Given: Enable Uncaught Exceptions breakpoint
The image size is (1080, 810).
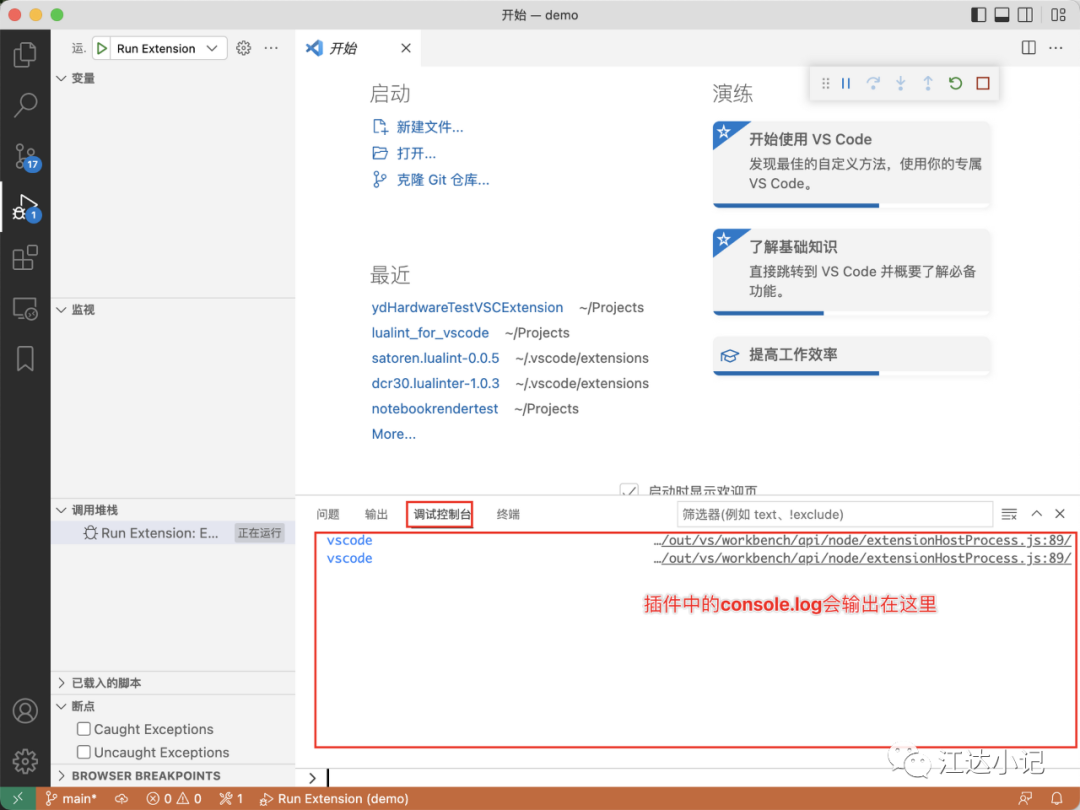Looking at the screenshot, I should (x=84, y=752).
